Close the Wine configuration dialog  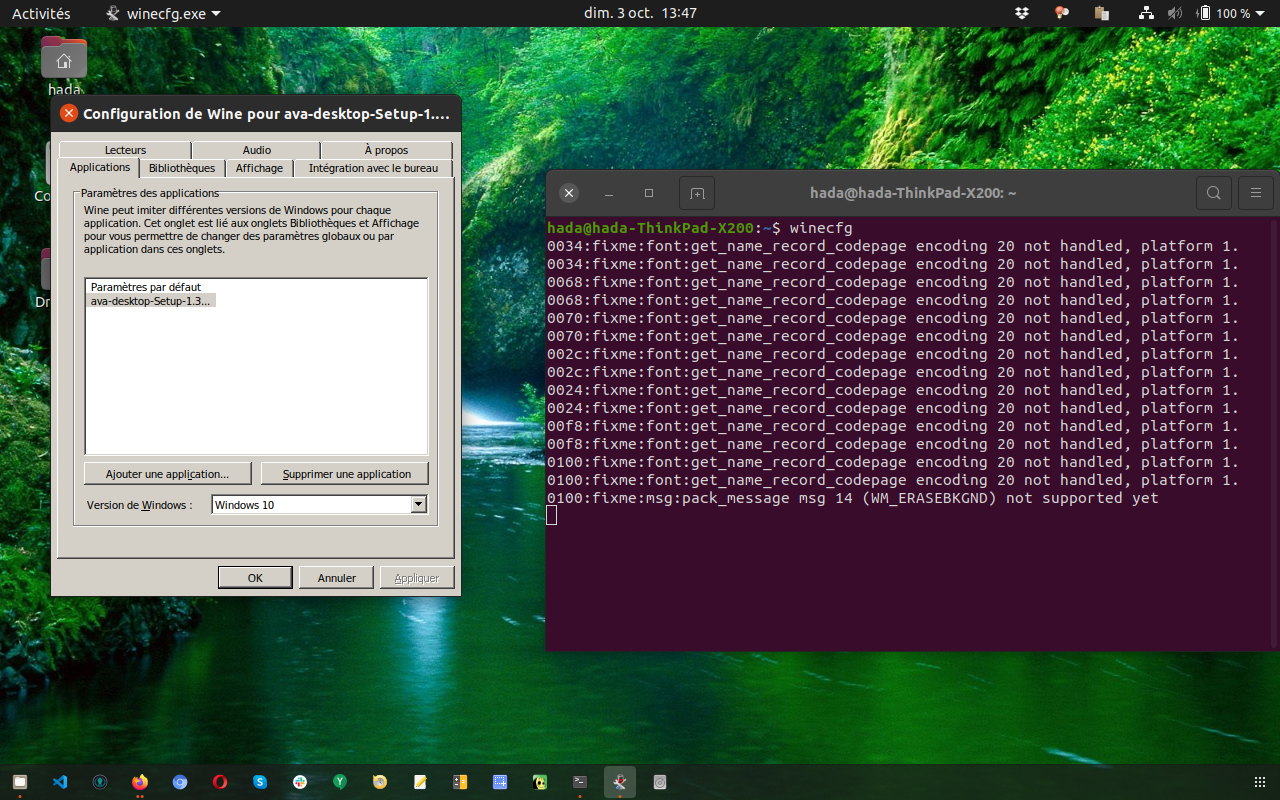[x=68, y=114]
